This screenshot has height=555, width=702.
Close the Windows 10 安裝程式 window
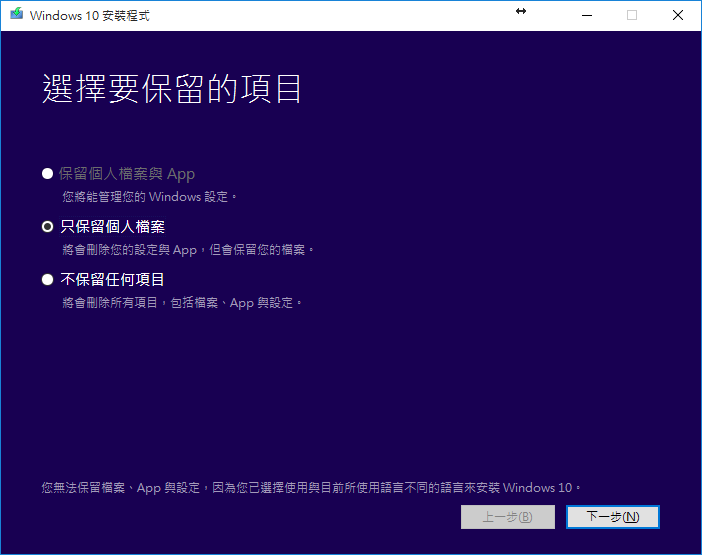coord(678,15)
